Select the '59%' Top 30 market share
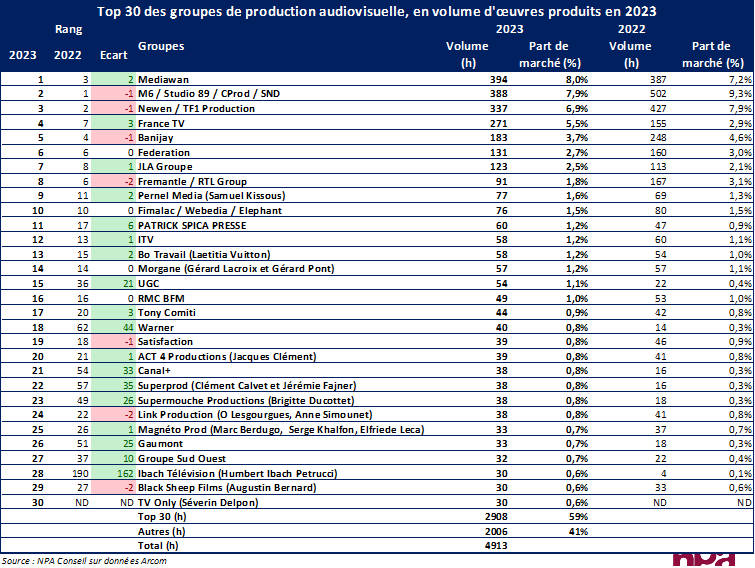The image size is (755, 568). (577, 516)
